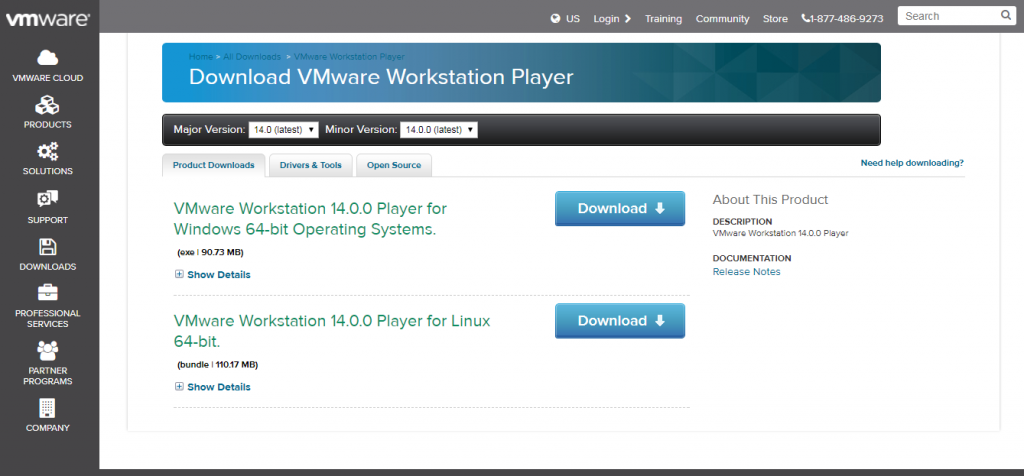Switch to the Drivers & Tools tab
The image size is (1024, 476).
pos(311,165)
